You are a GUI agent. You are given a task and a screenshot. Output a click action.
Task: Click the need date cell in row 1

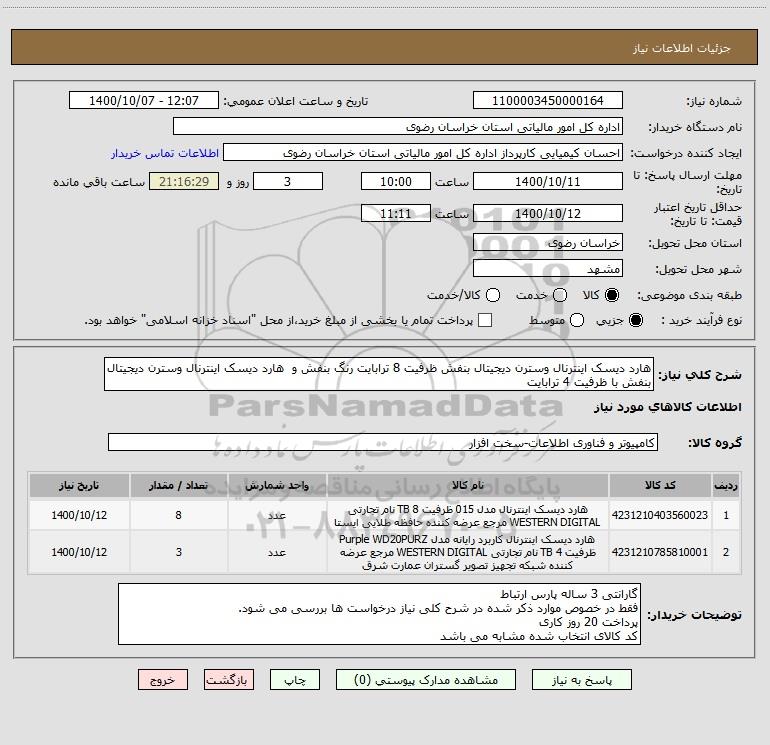coord(79,515)
